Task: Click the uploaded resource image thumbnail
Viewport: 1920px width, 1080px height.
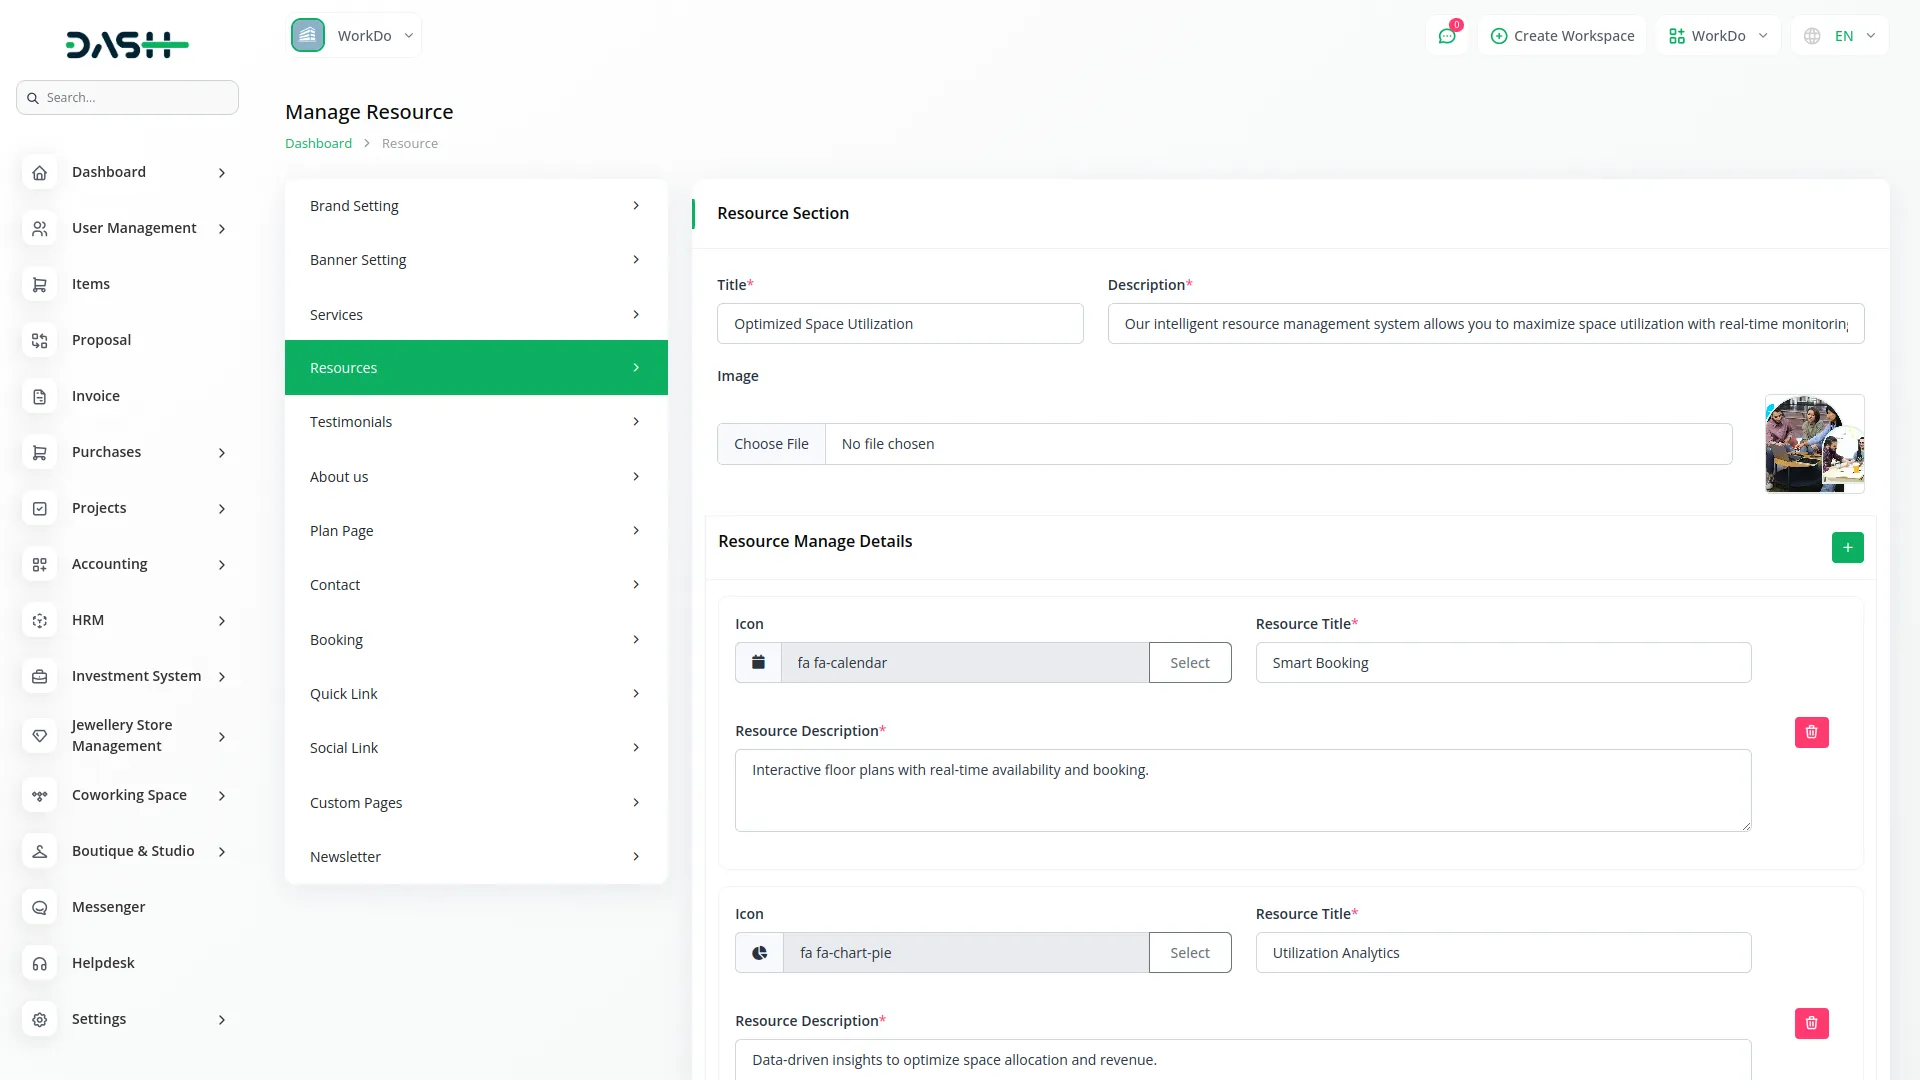Action: click(x=1814, y=443)
